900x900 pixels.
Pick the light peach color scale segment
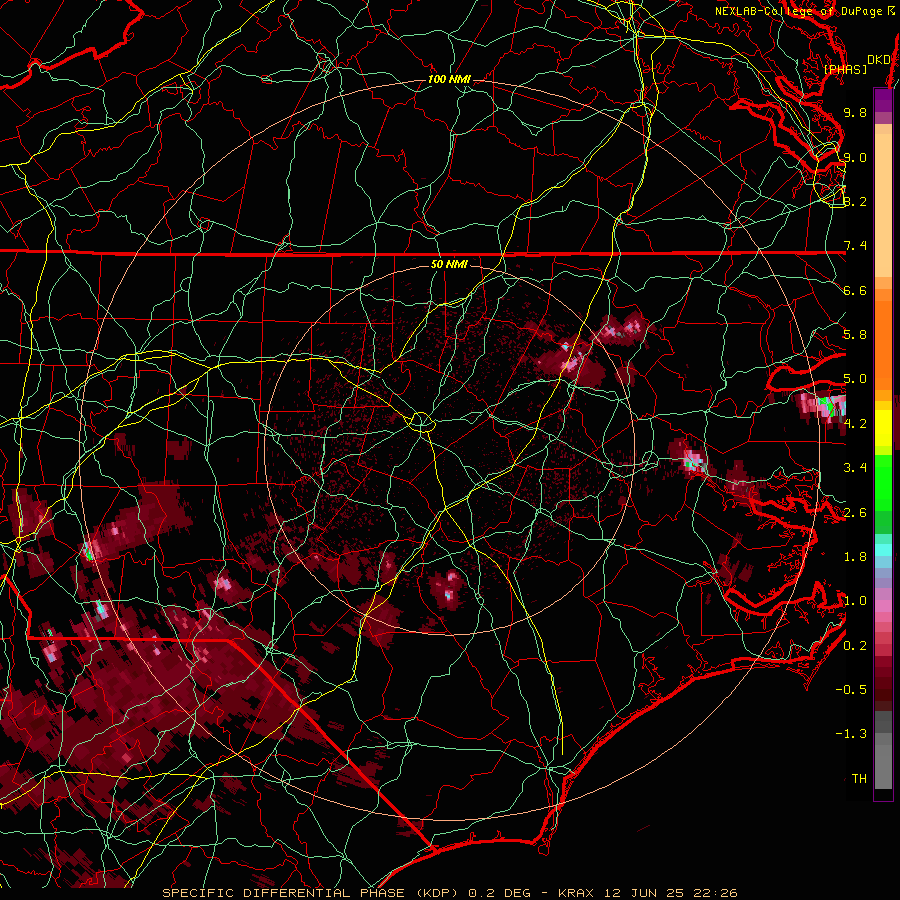pyautogui.click(x=883, y=205)
